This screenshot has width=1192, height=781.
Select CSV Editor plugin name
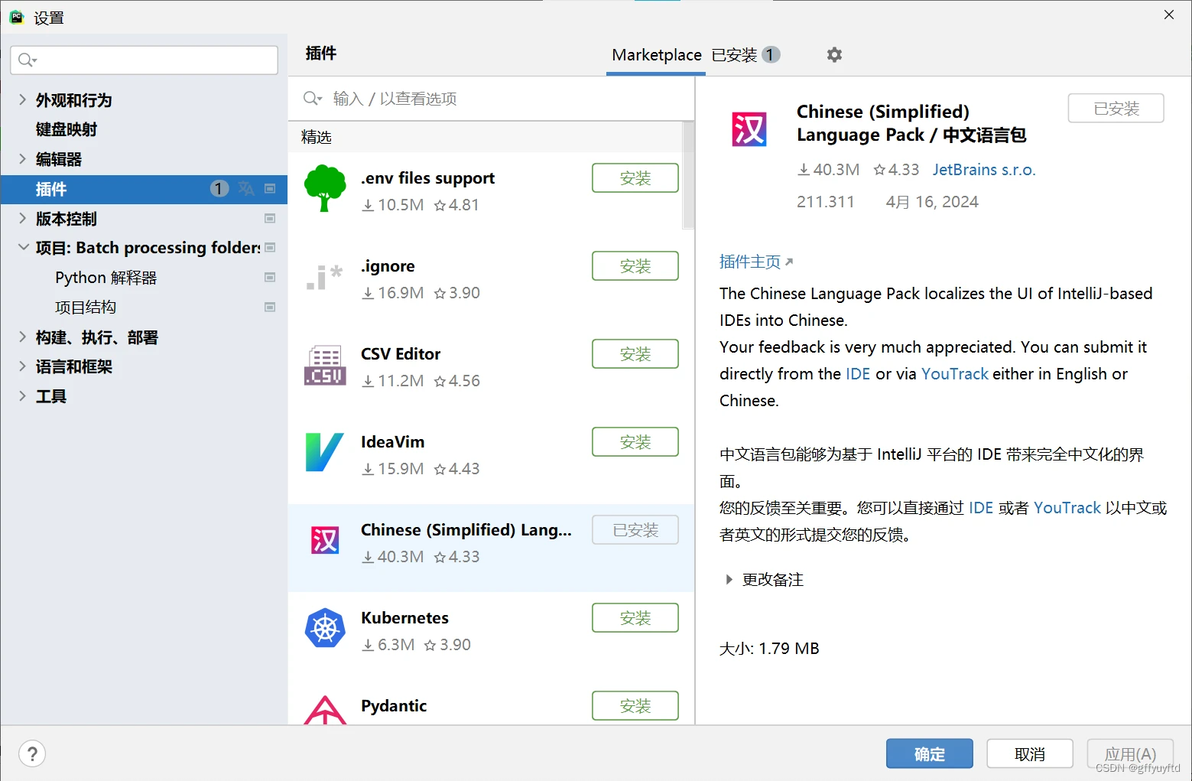tap(401, 354)
